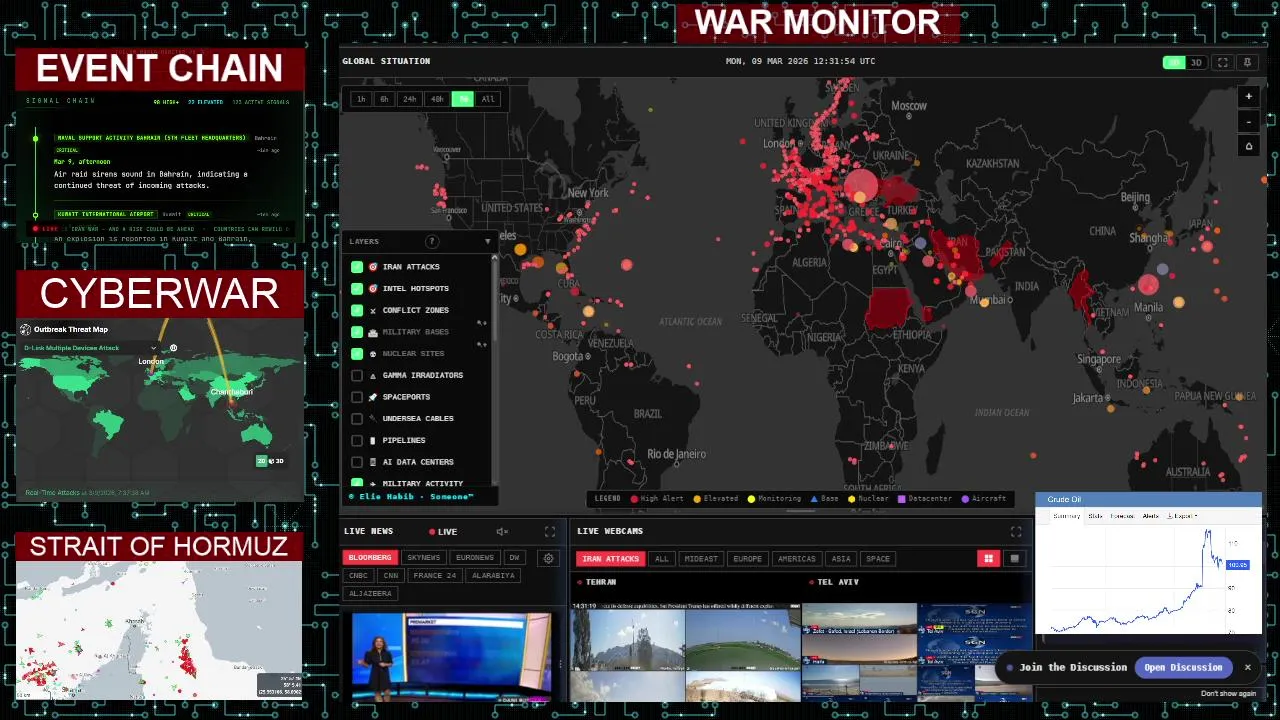Click the Military Bases layer icon
This screenshot has width=1280, height=720.
373,332
